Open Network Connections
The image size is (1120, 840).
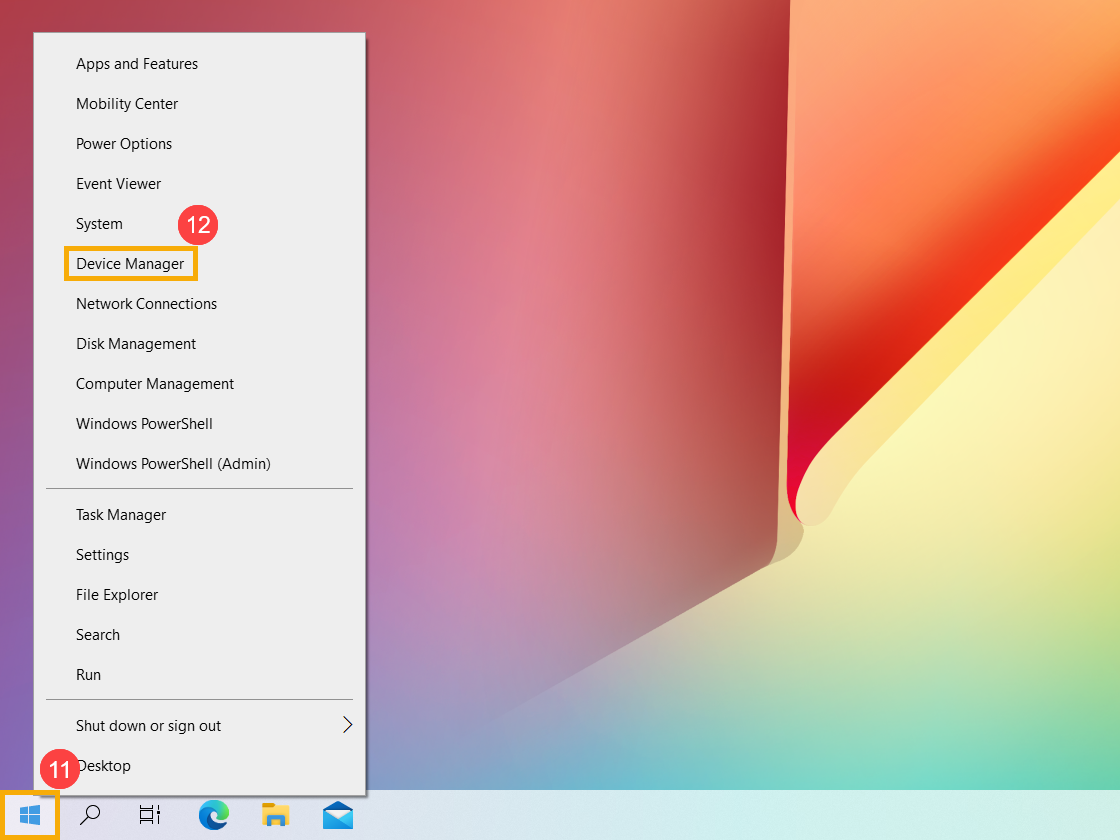pos(146,303)
